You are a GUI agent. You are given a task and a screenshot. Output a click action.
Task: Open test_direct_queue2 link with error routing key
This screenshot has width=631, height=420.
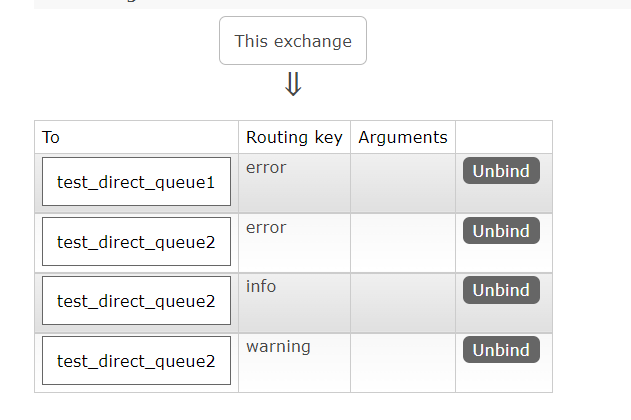pyautogui.click(x=136, y=242)
